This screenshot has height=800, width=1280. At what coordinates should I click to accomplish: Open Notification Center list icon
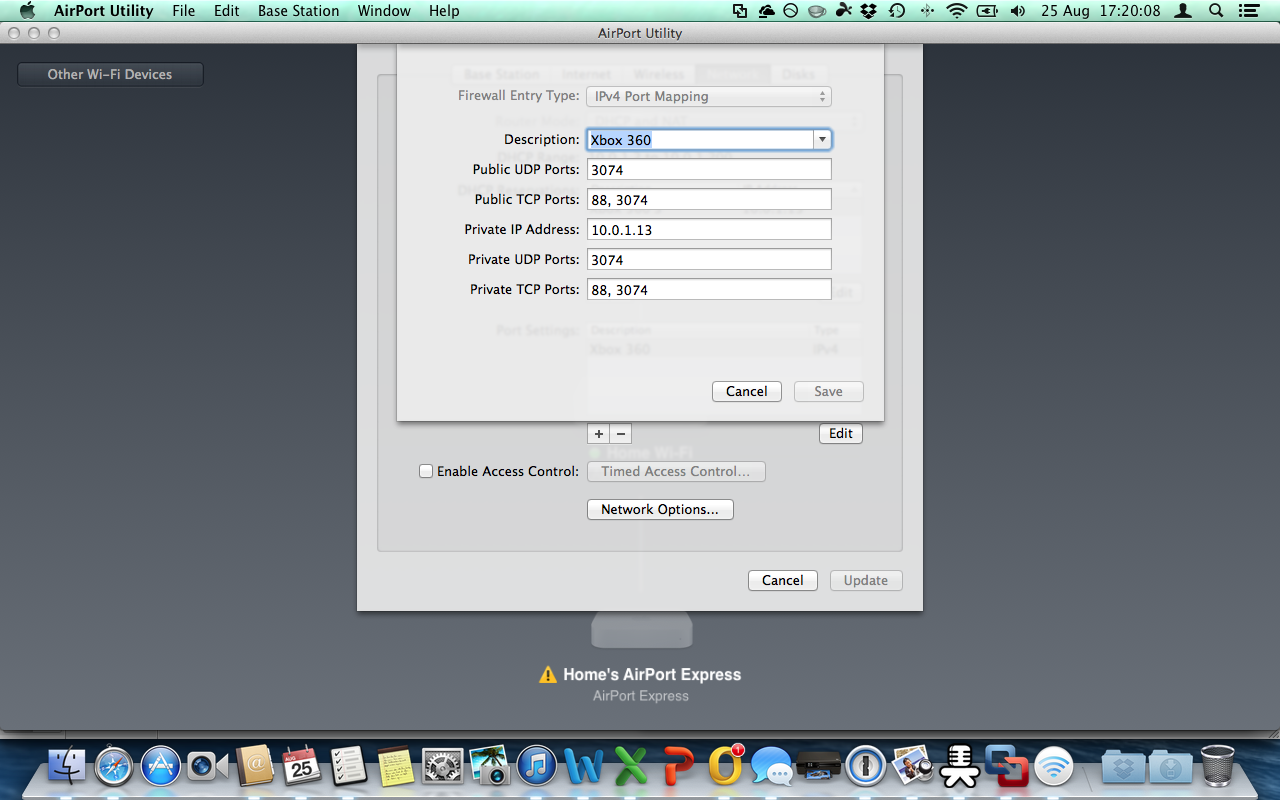(x=1251, y=11)
